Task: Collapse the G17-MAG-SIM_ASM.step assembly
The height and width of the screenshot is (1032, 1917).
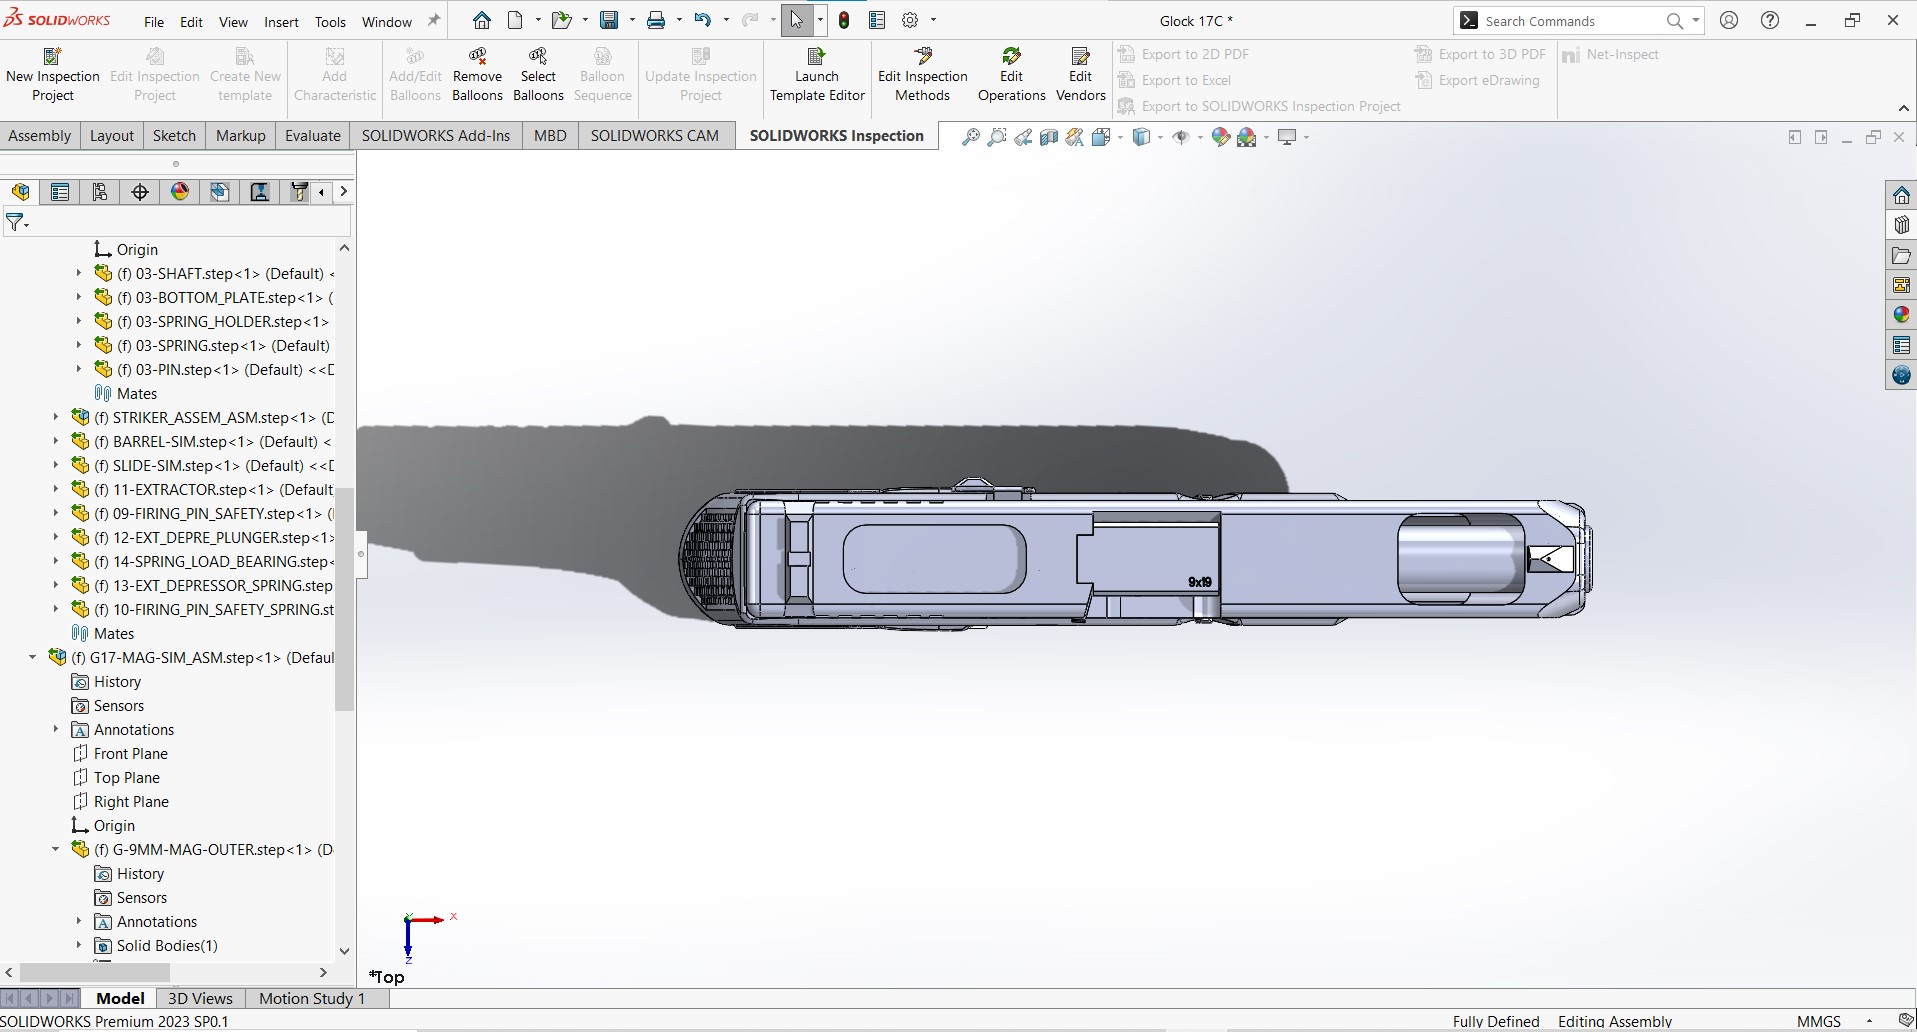Action: pos(33,657)
